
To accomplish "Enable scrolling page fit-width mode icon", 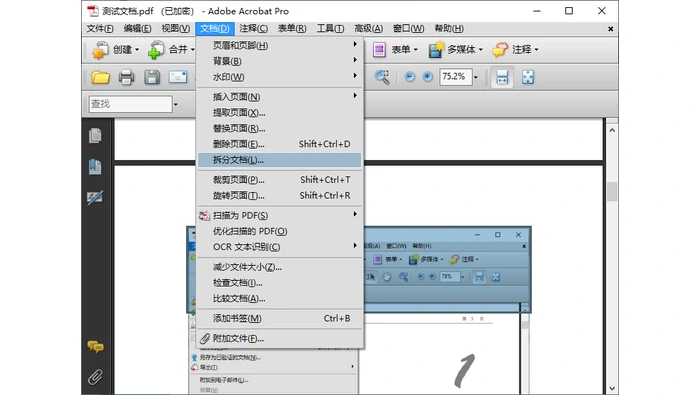I will pyautogui.click(x=502, y=77).
